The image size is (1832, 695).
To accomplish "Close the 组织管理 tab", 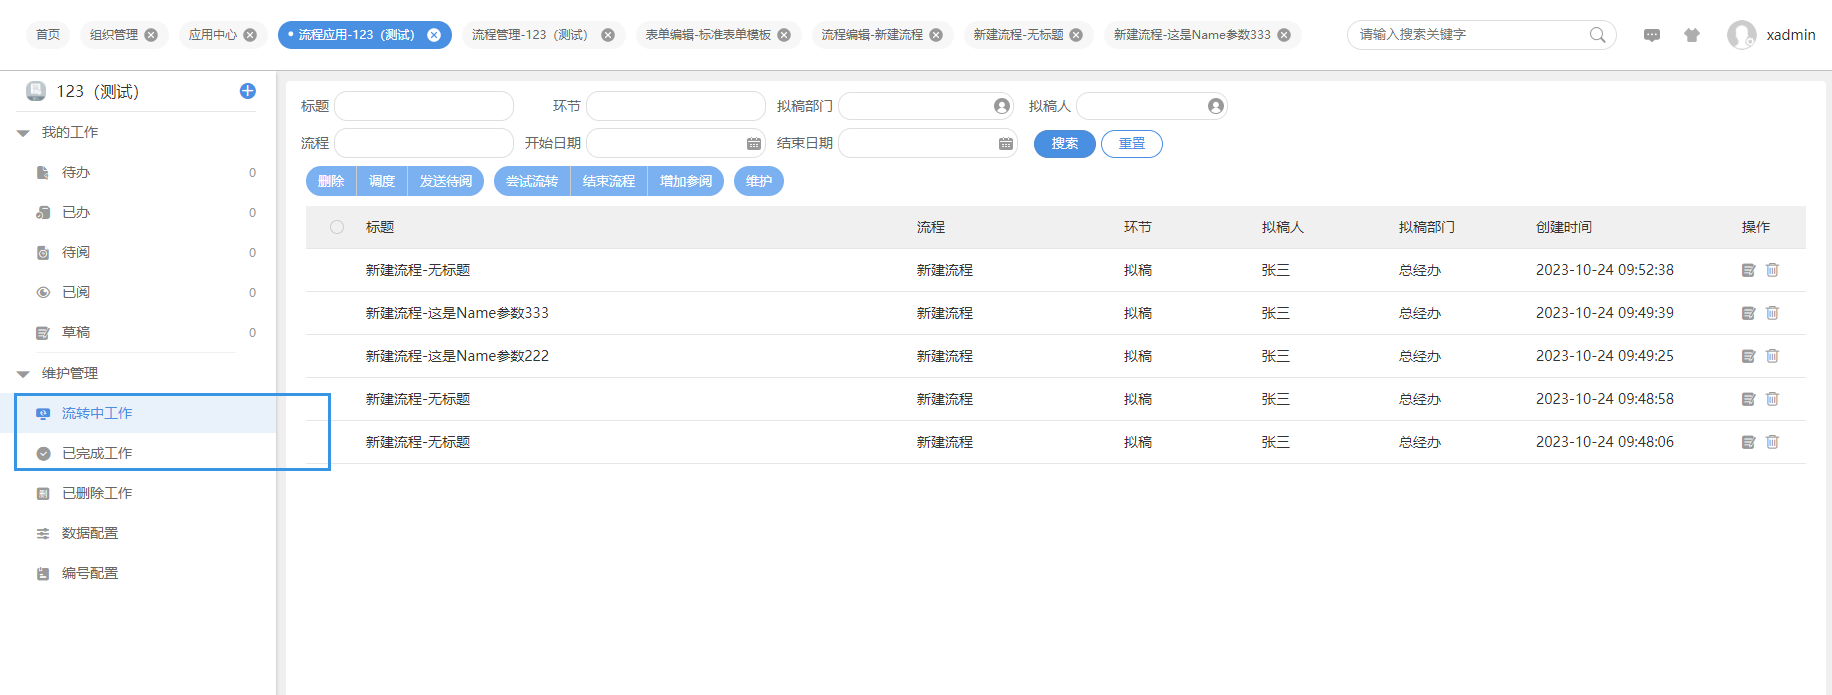I will 151,35.
